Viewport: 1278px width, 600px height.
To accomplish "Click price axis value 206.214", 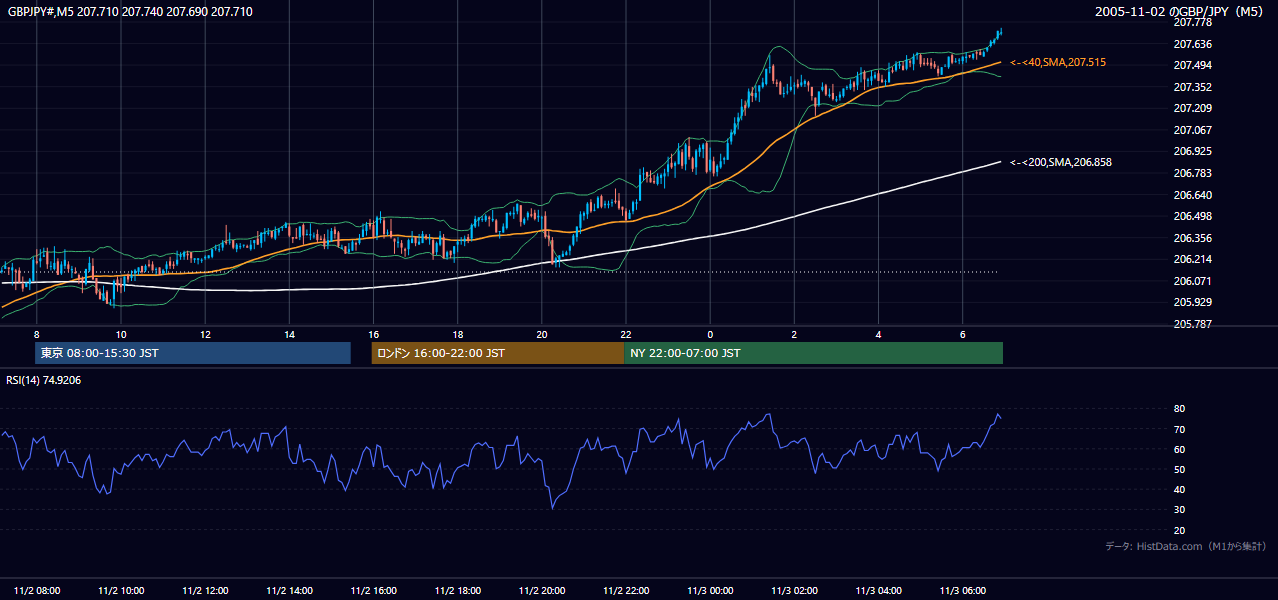I will 1192,259.
